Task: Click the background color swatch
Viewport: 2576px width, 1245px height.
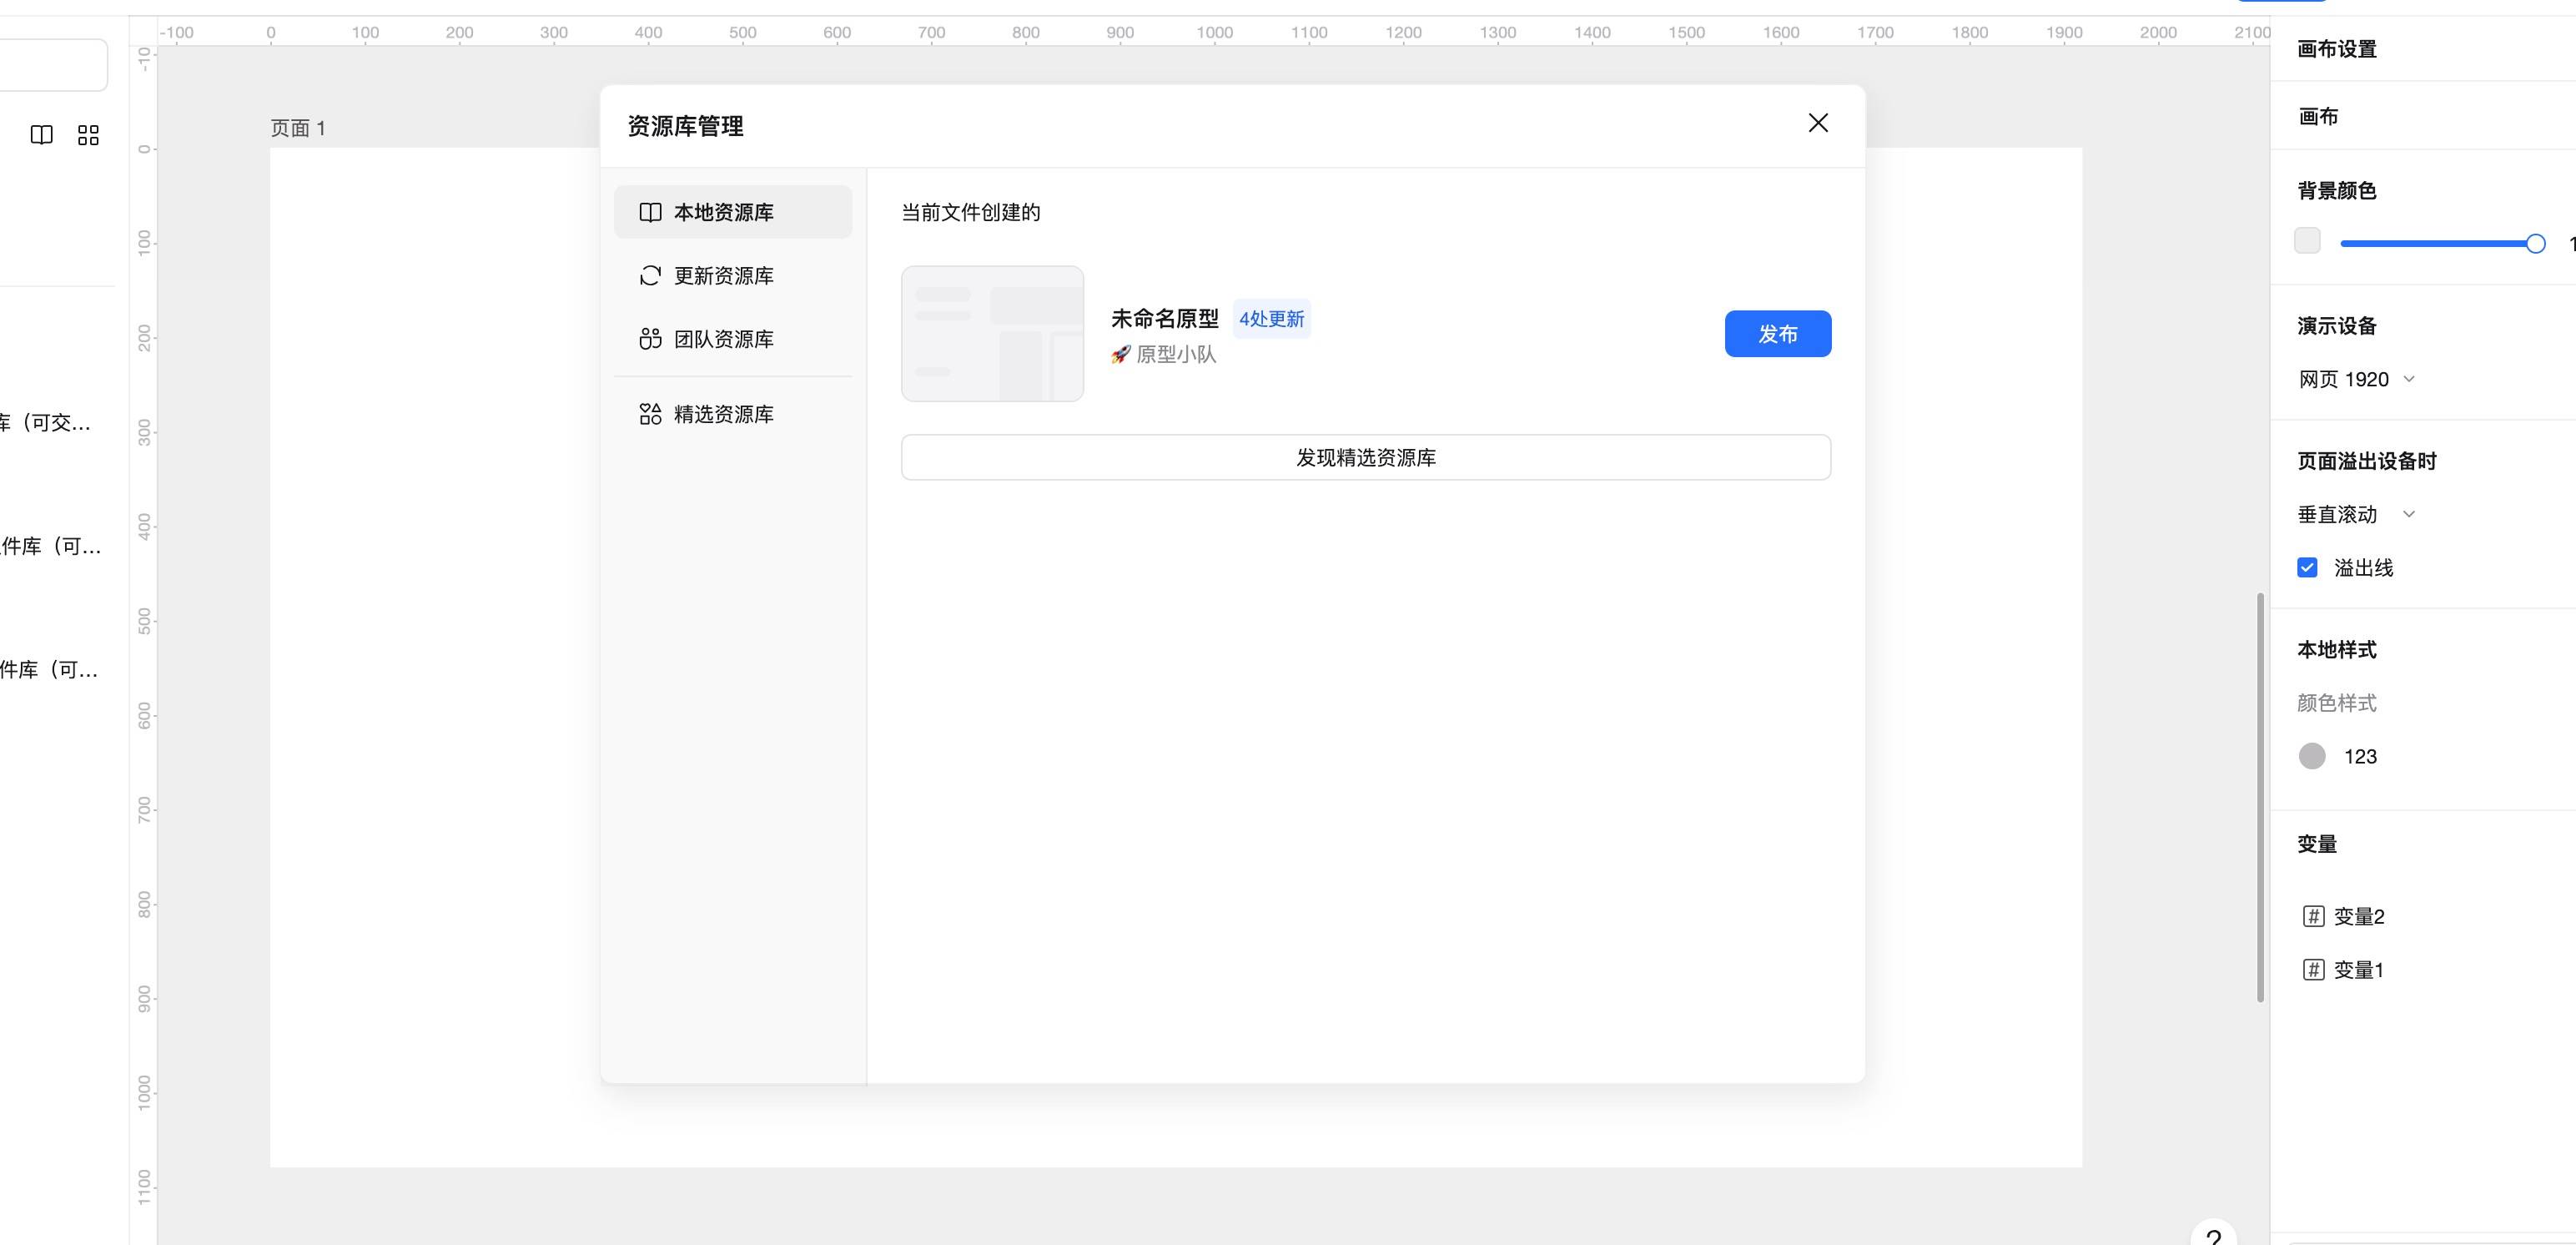Action: tap(2307, 241)
